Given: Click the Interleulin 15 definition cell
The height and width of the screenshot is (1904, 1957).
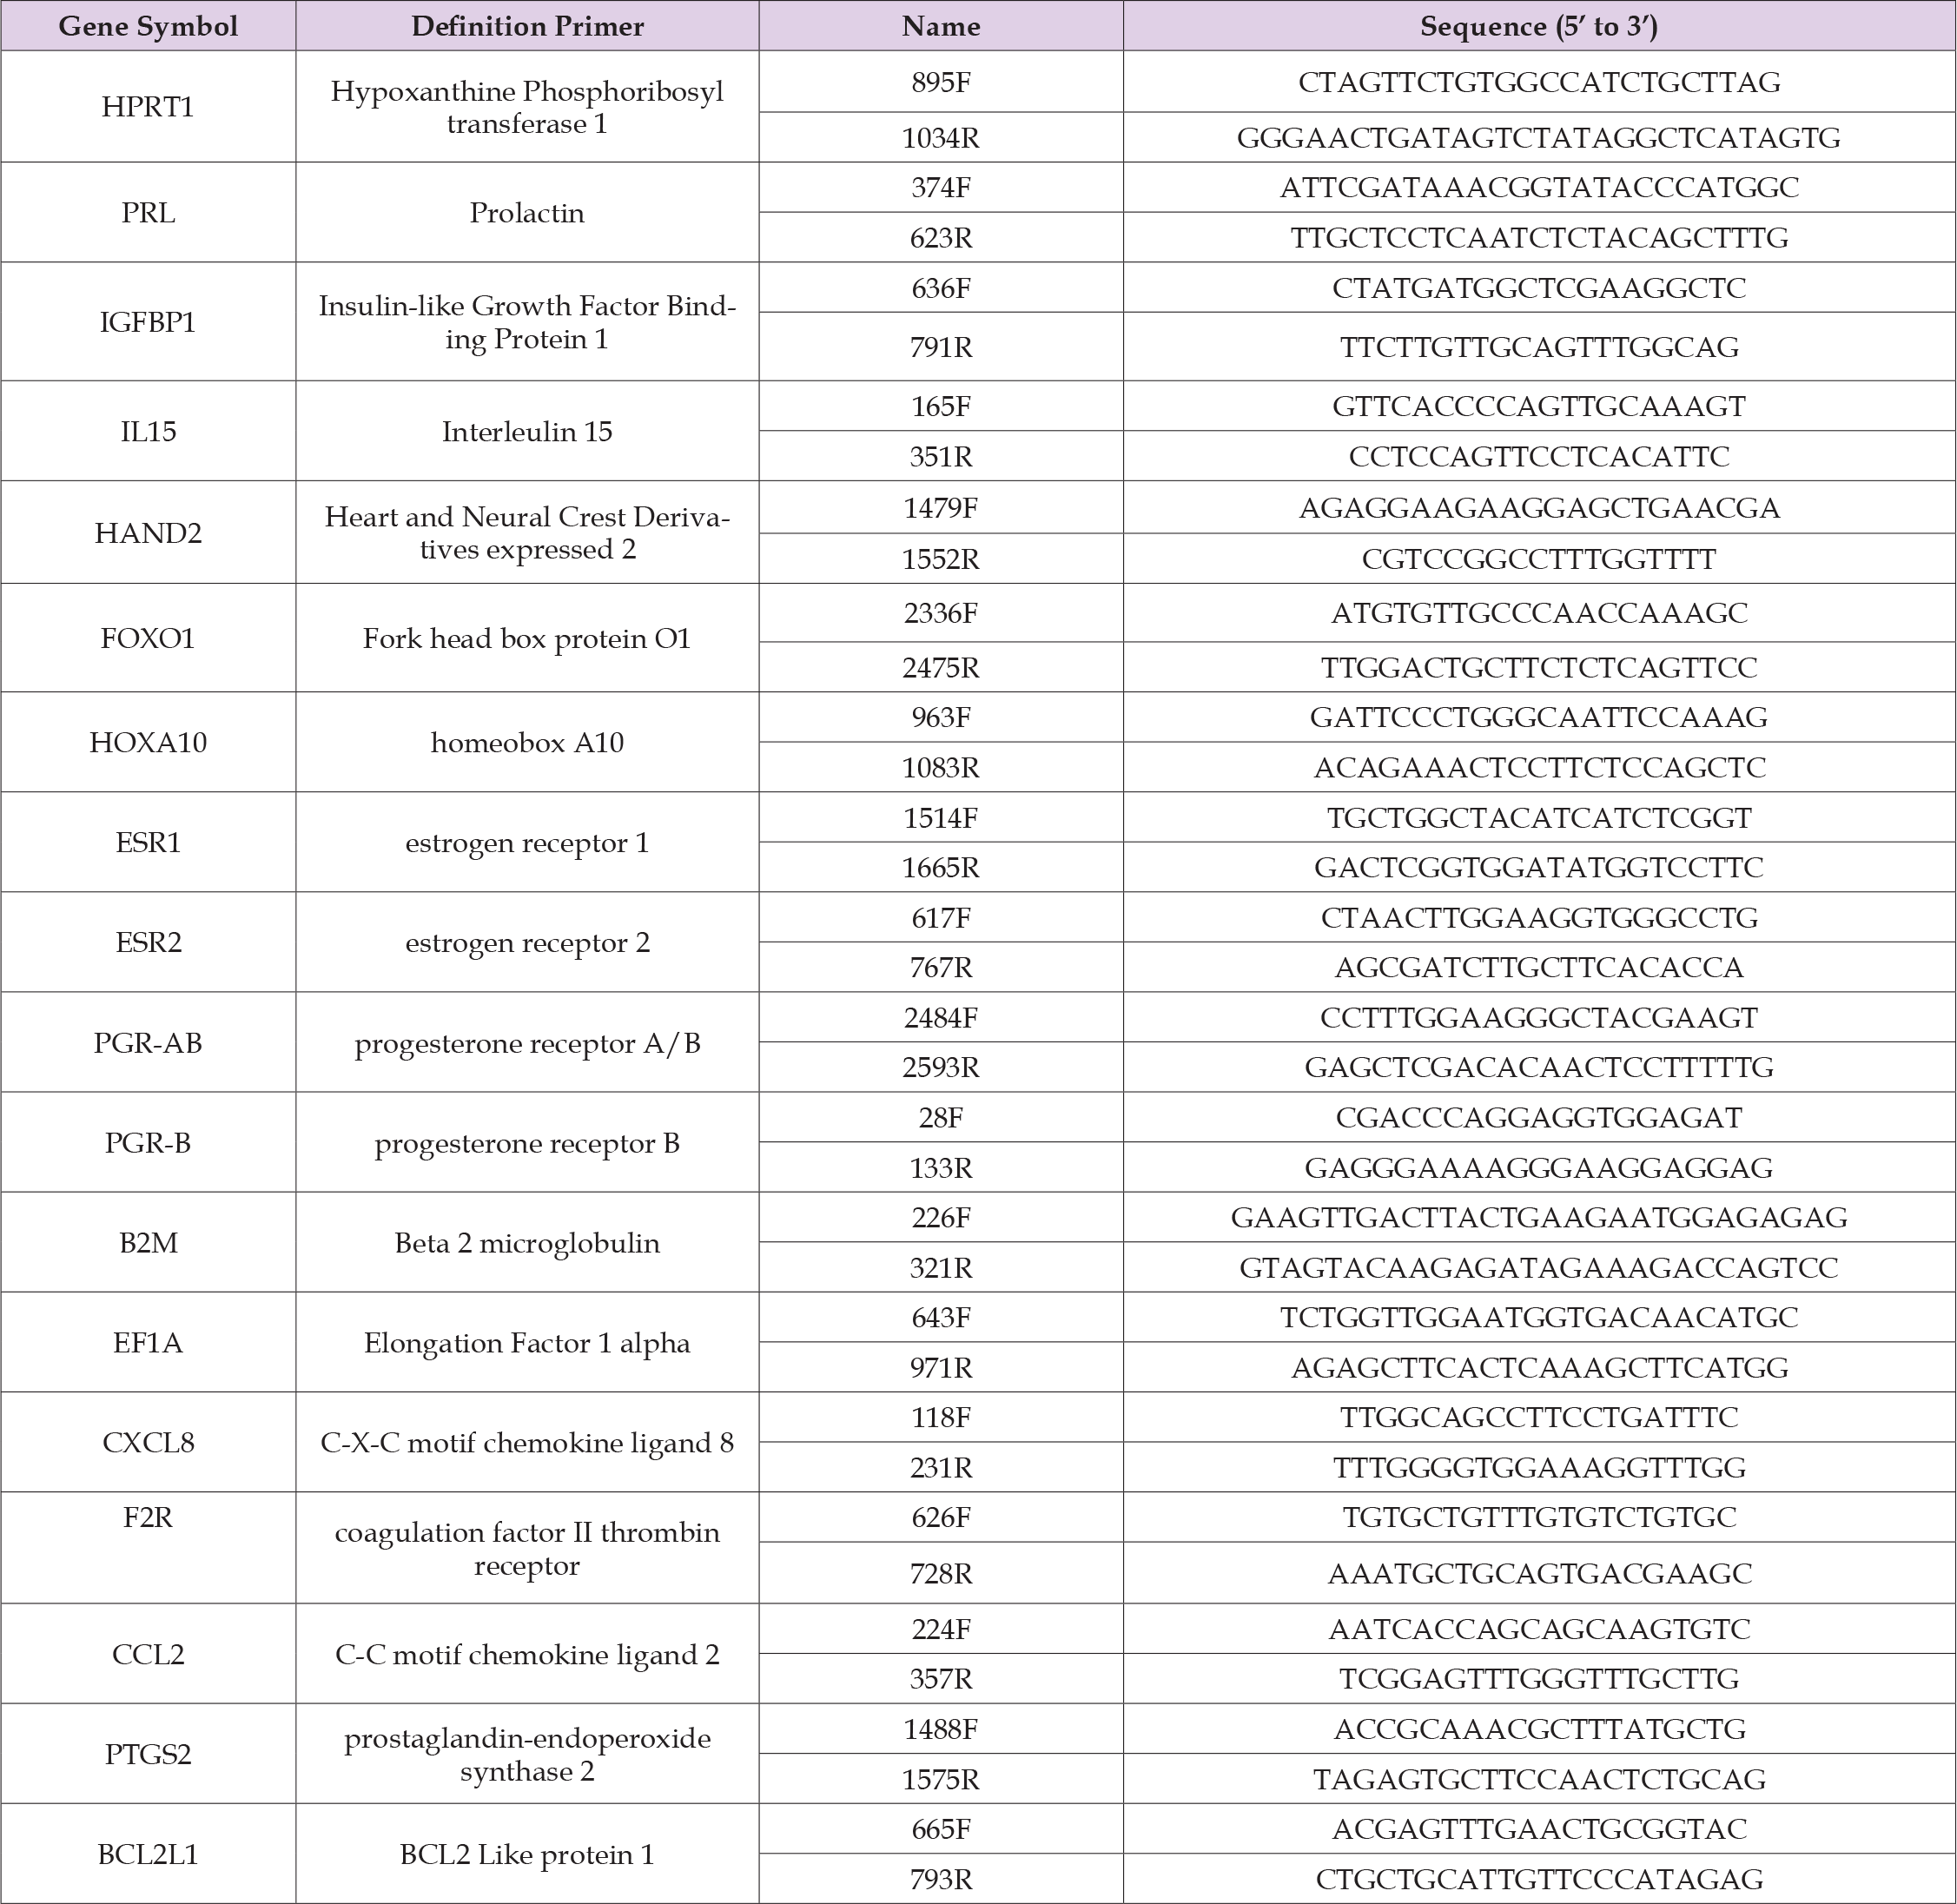Looking at the screenshot, I should click(x=527, y=432).
